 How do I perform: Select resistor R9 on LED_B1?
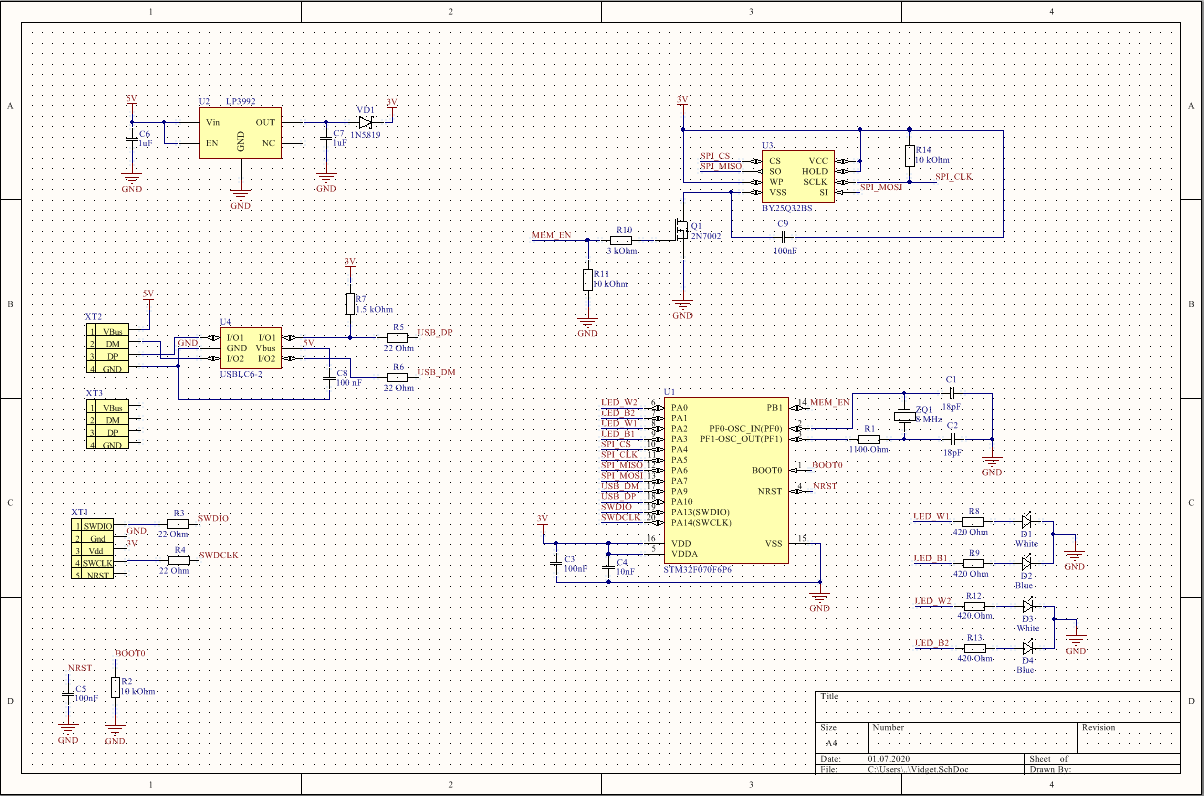pos(973,562)
